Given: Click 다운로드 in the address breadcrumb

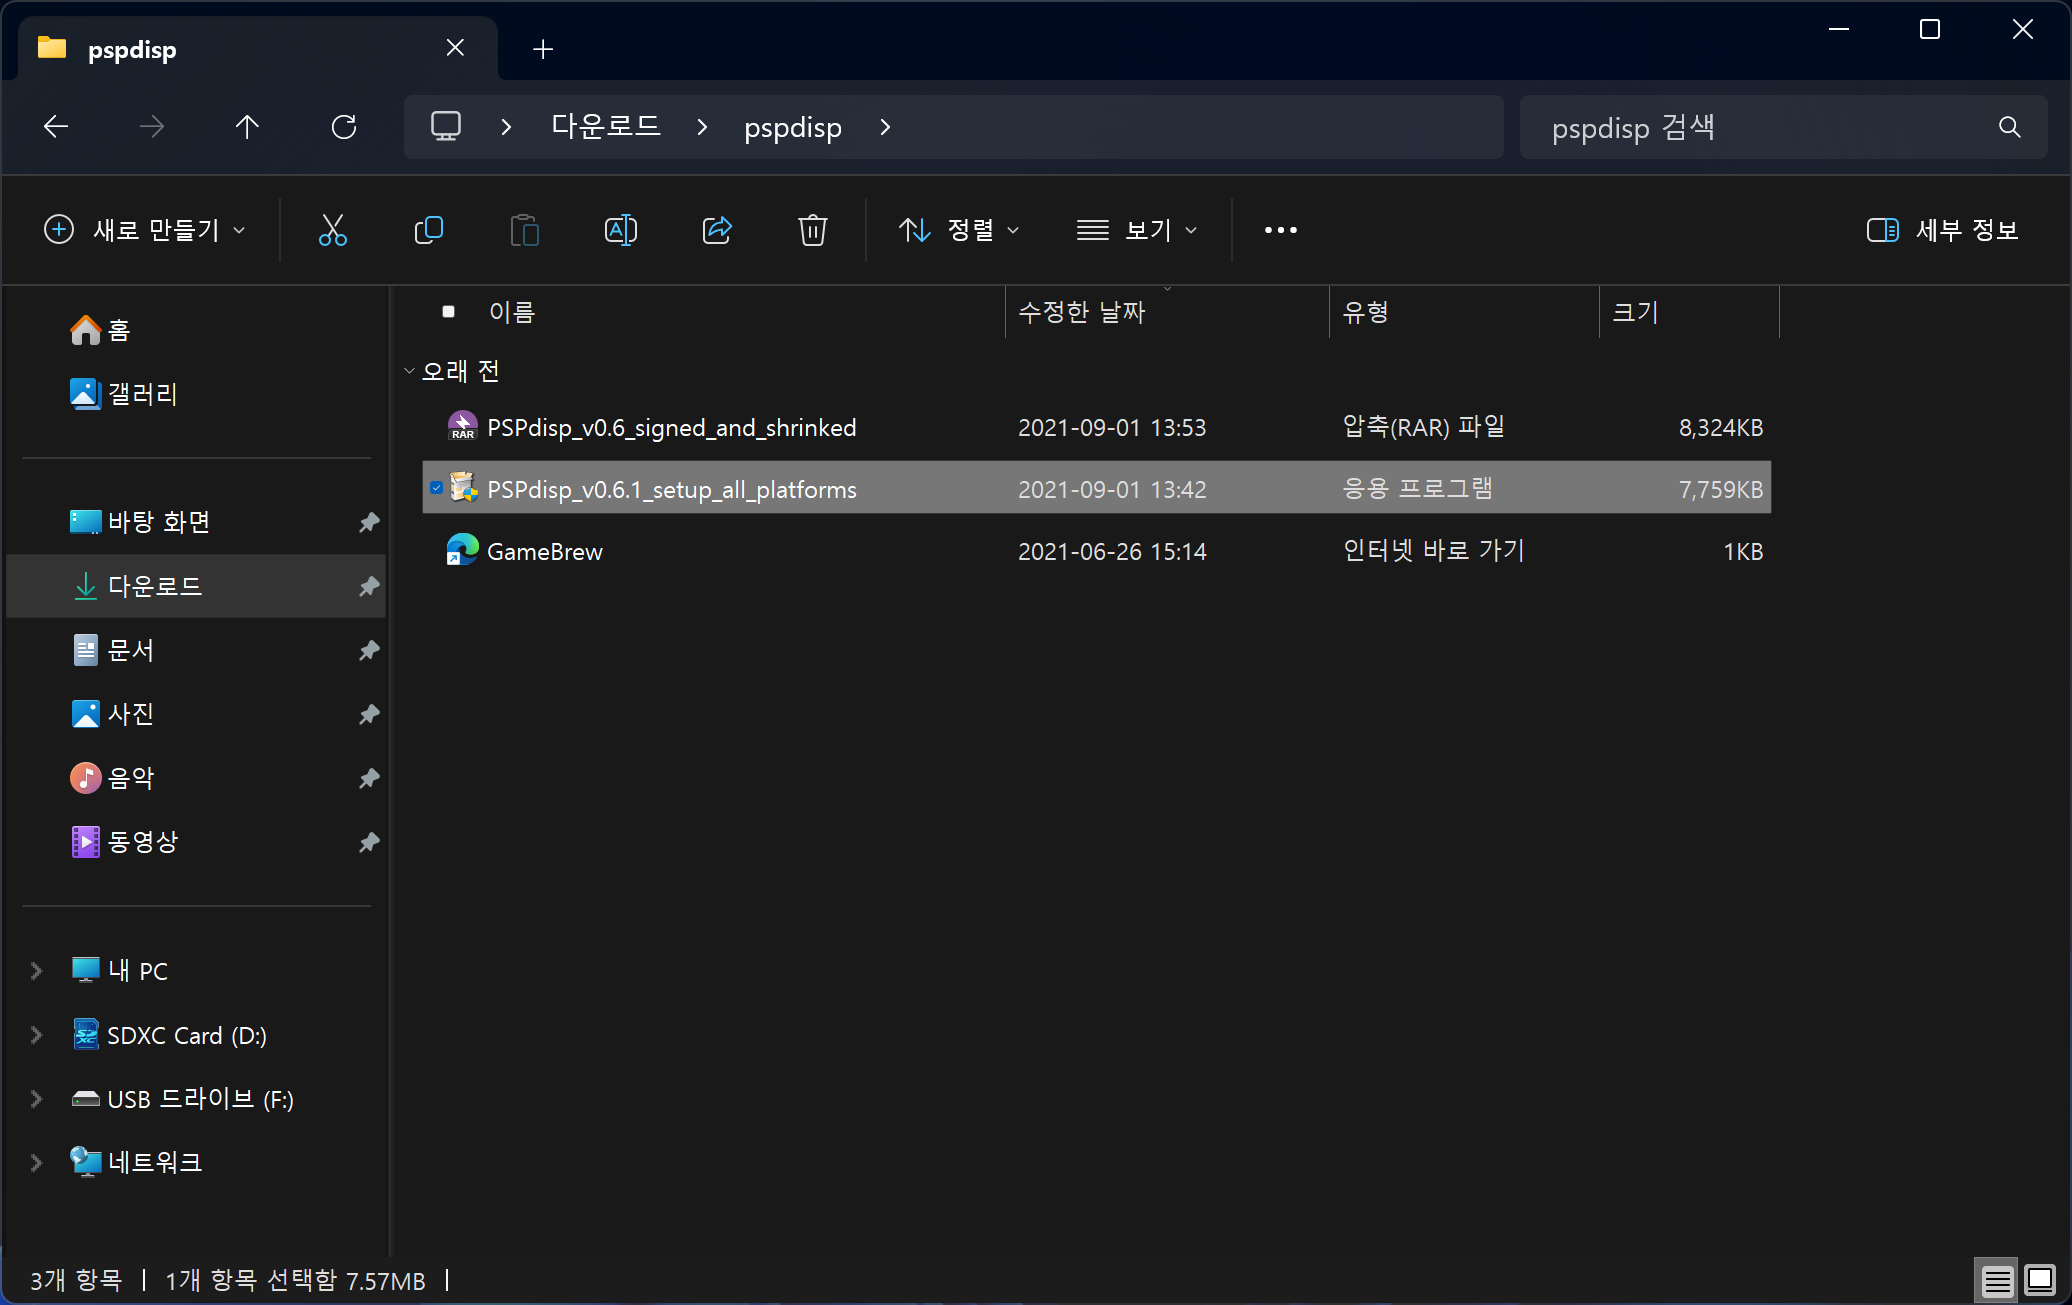Looking at the screenshot, I should [606, 127].
